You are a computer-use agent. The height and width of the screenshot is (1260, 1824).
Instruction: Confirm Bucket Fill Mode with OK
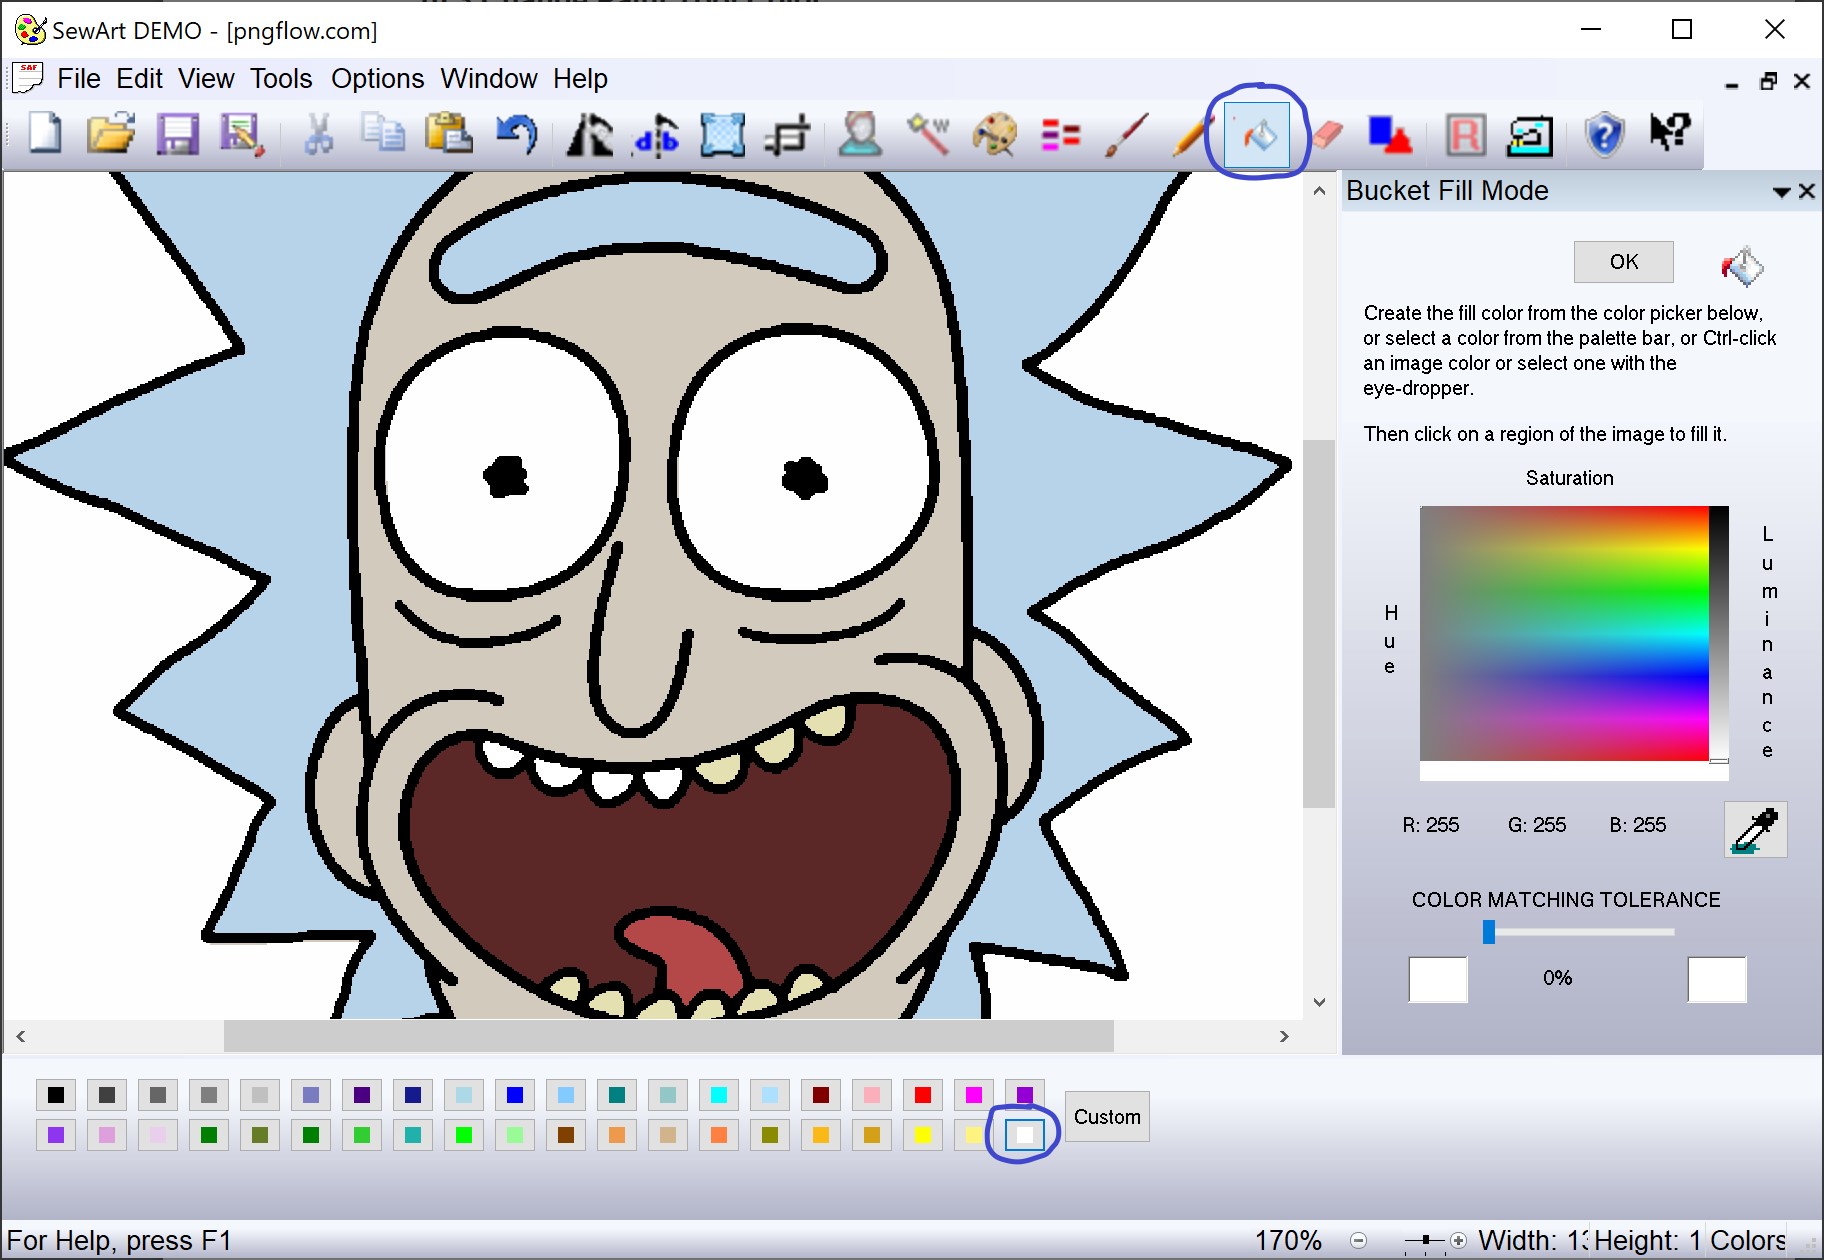[x=1624, y=262]
